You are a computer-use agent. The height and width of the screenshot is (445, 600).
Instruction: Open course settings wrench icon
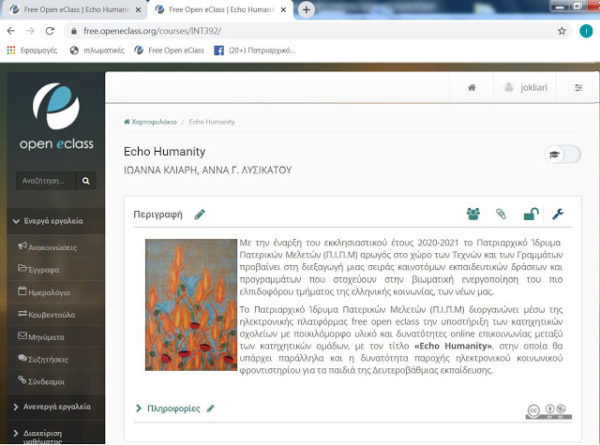pyautogui.click(x=558, y=214)
